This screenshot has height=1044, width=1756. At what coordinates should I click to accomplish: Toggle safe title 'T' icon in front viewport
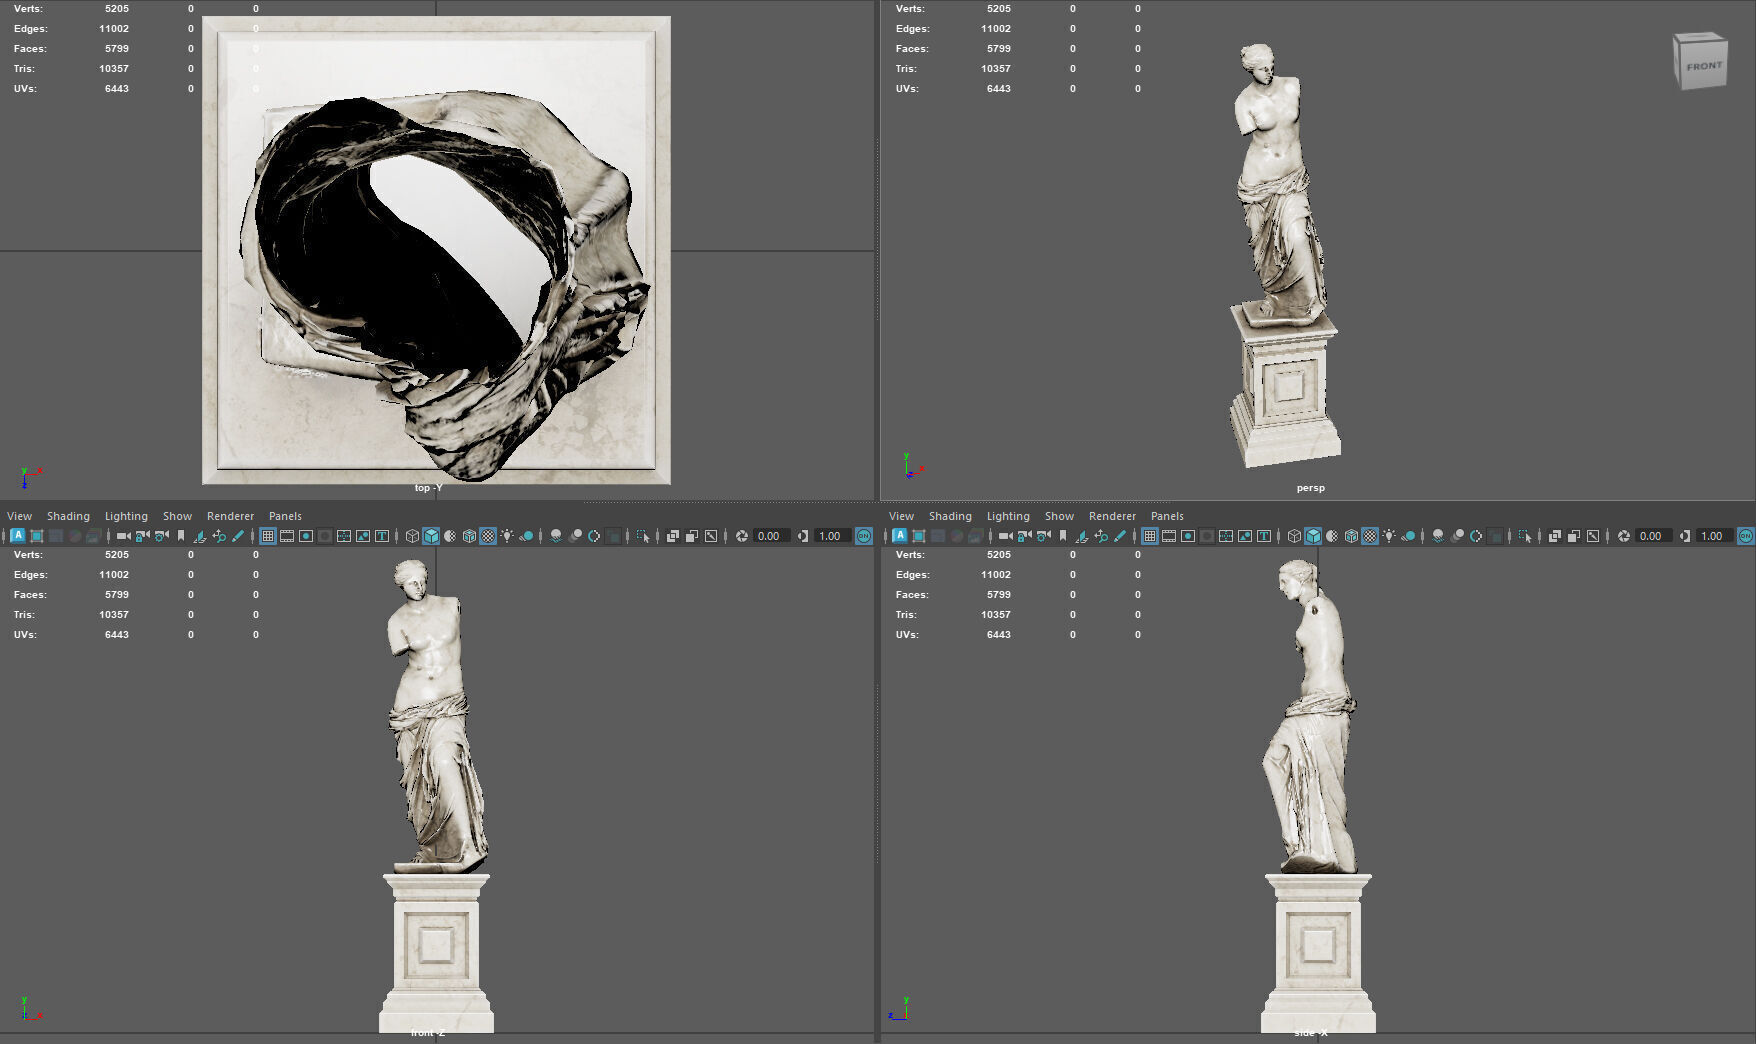[x=381, y=536]
